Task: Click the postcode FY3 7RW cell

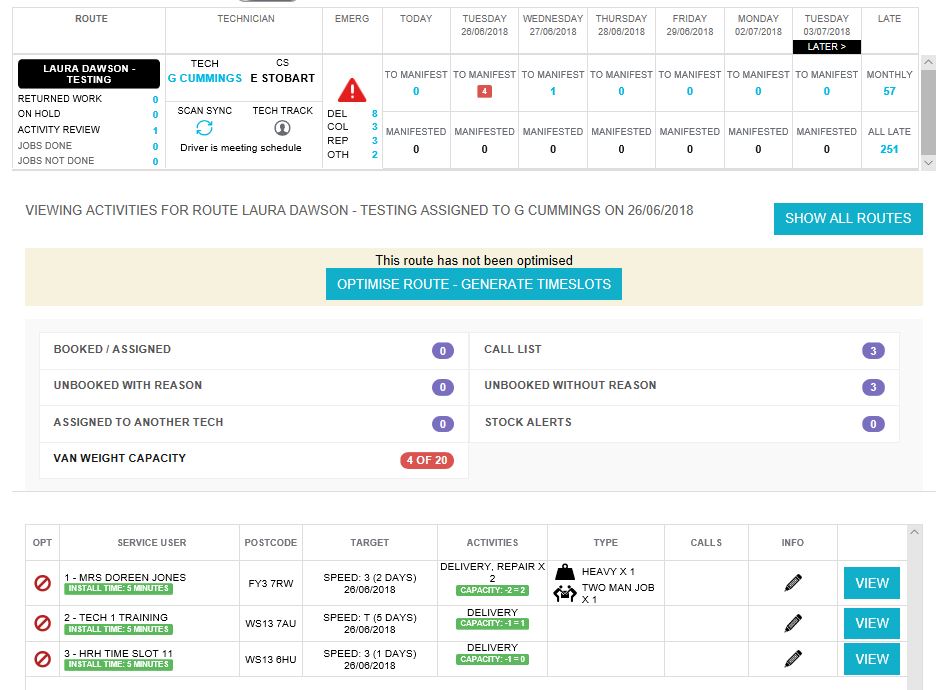Action: (x=271, y=584)
